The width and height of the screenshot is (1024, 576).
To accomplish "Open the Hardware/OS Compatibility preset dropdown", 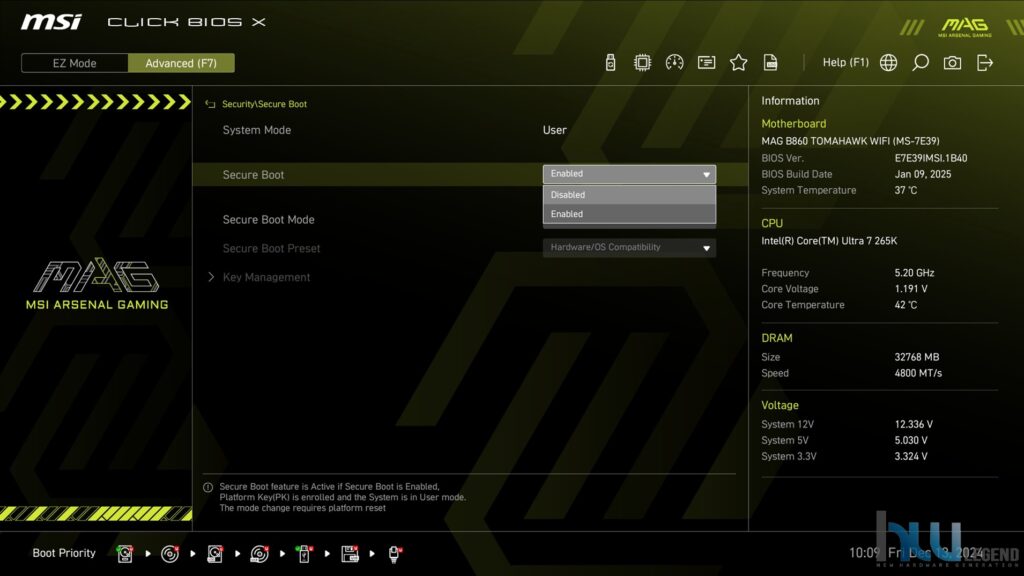I will point(629,248).
